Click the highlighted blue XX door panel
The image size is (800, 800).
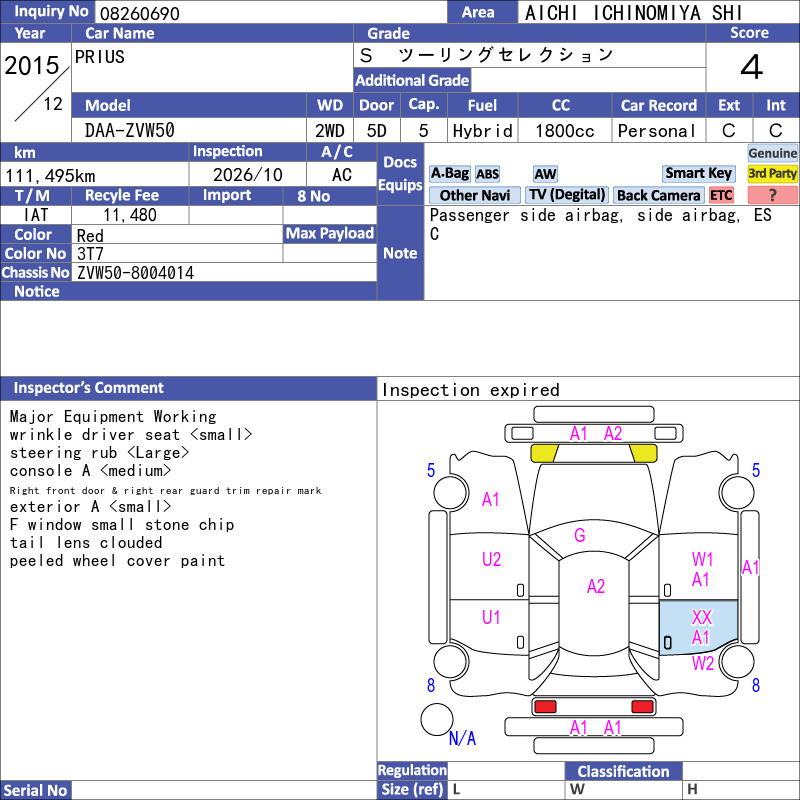[698, 627]
